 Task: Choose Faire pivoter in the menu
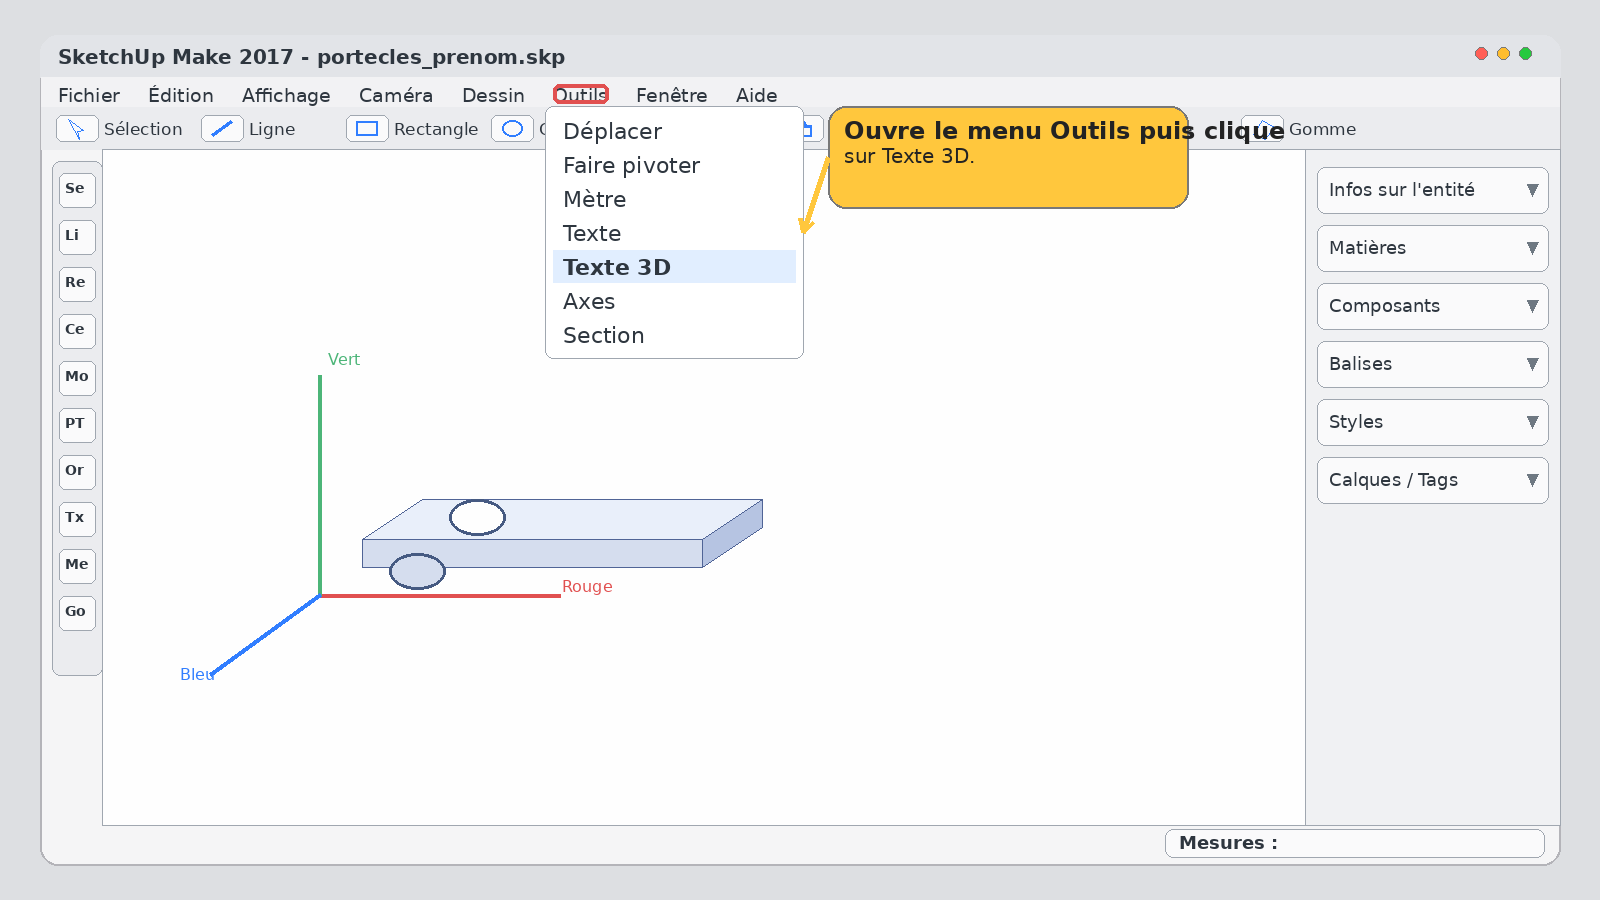[674, 165]
